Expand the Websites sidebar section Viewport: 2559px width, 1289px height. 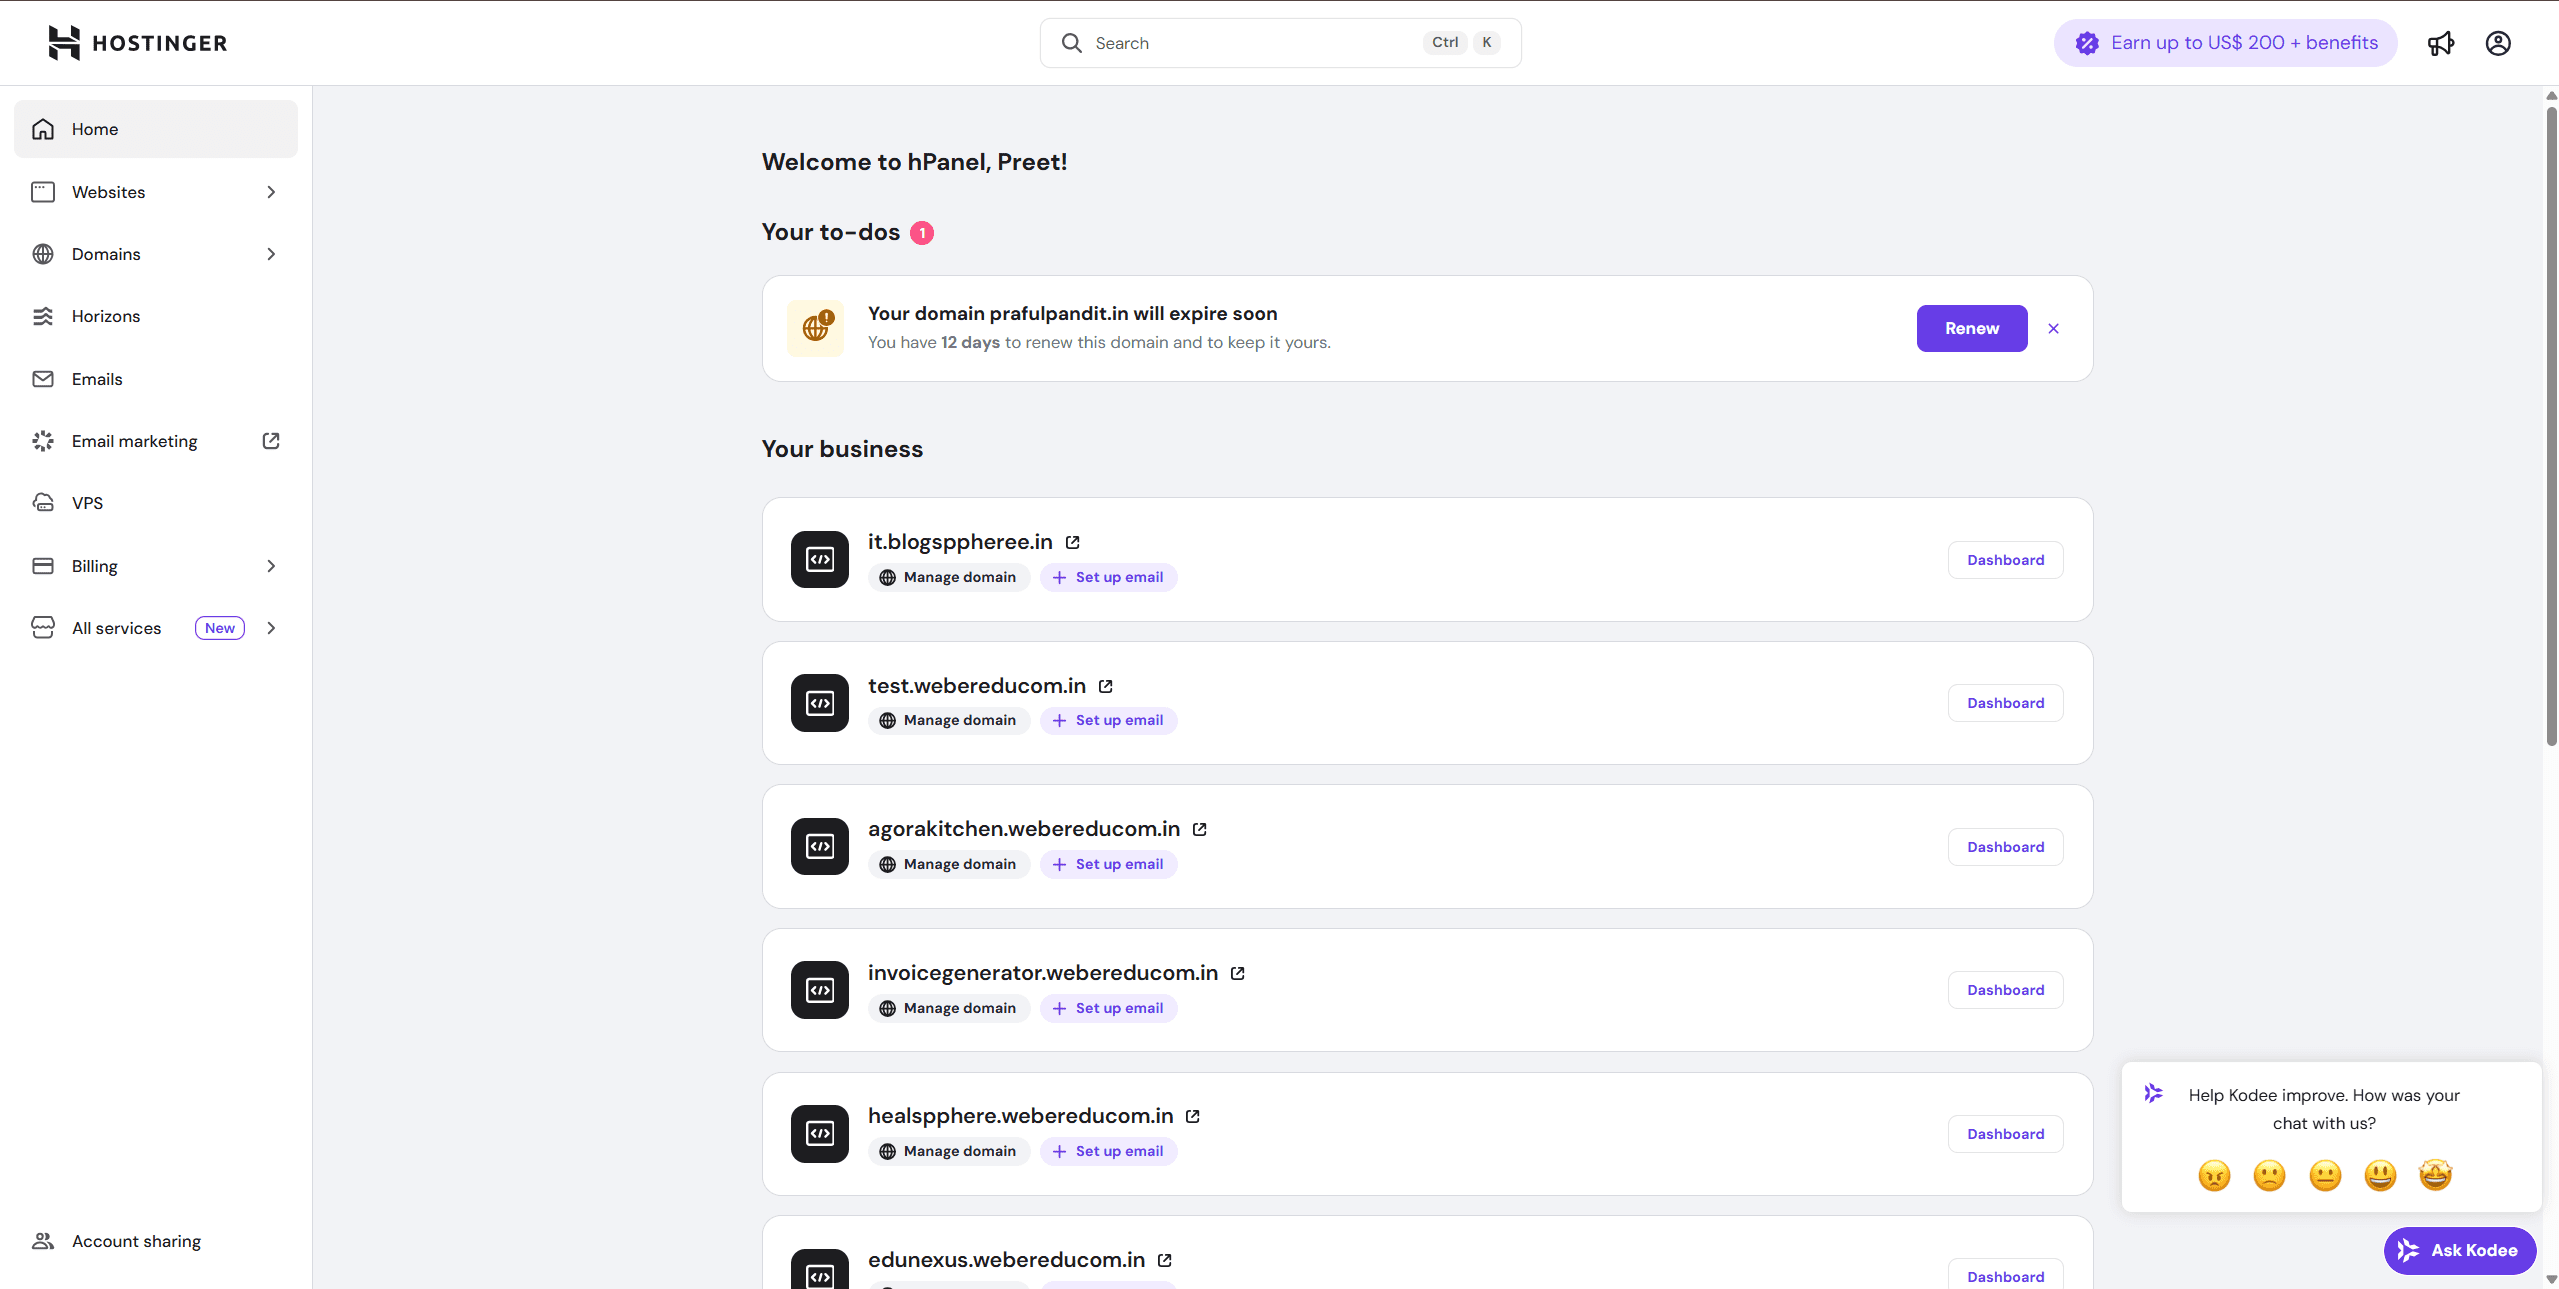(271, 191)
